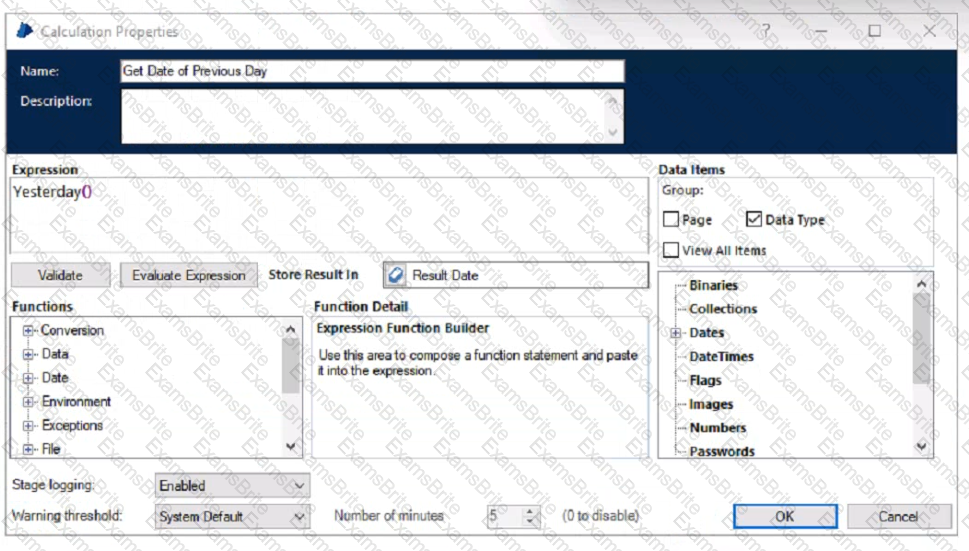Click the help question mark icon
The width and height of the screenshot is (969, 551).
[767, 31]
